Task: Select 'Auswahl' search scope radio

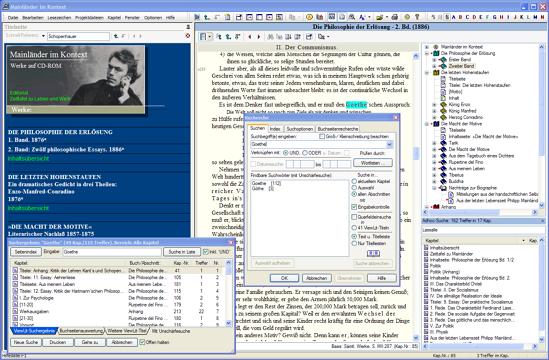Action: 354,187
